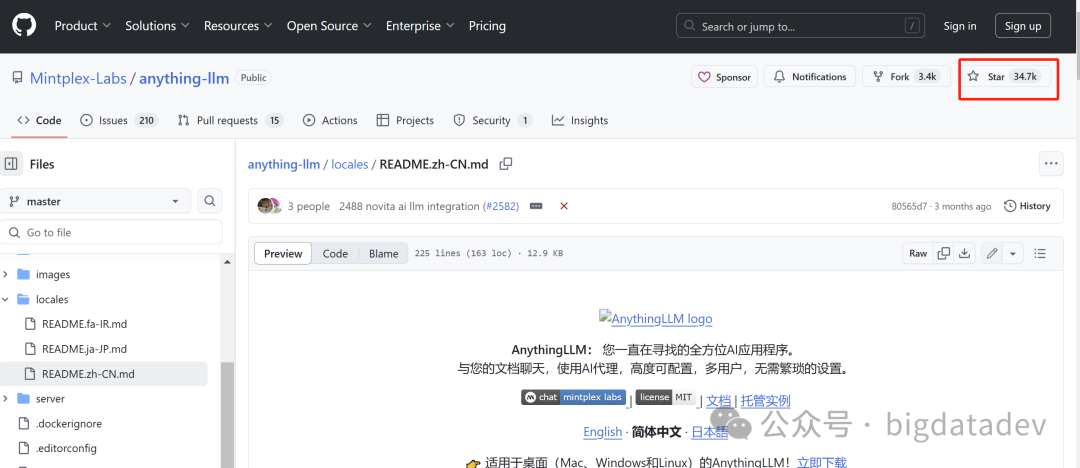Expand the server folder
This screenshot has width=1080, height=468.
(6, 398)
